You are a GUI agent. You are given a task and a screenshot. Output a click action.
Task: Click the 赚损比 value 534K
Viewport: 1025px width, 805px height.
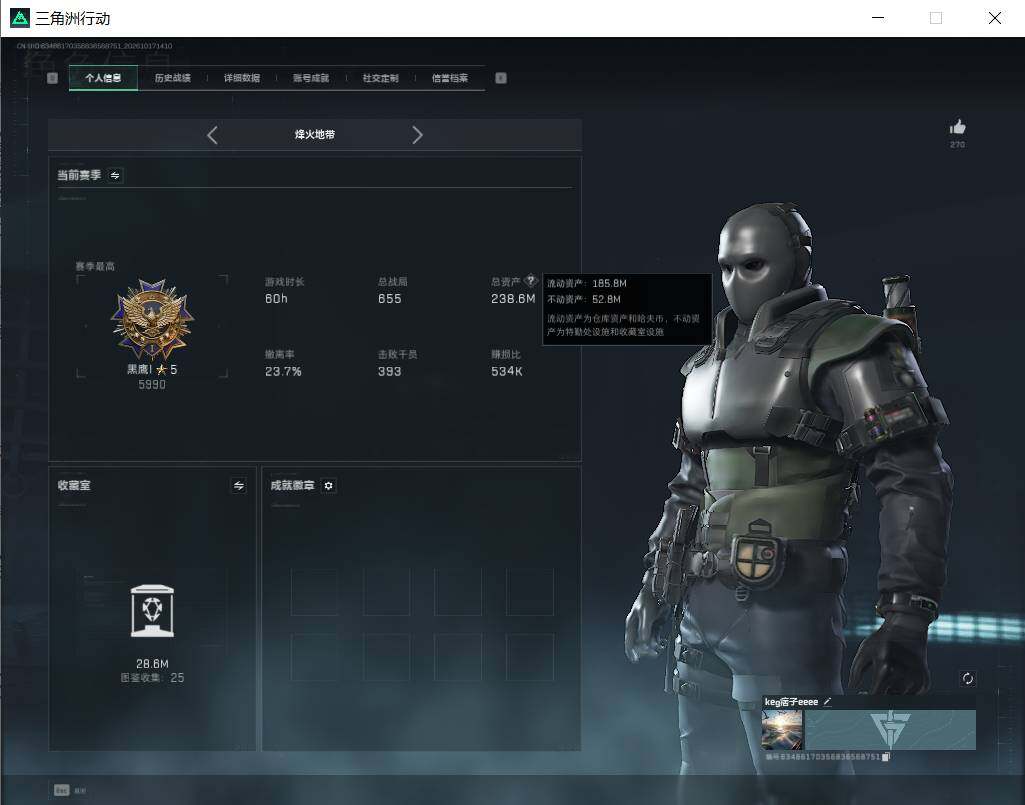click(507, 371)
